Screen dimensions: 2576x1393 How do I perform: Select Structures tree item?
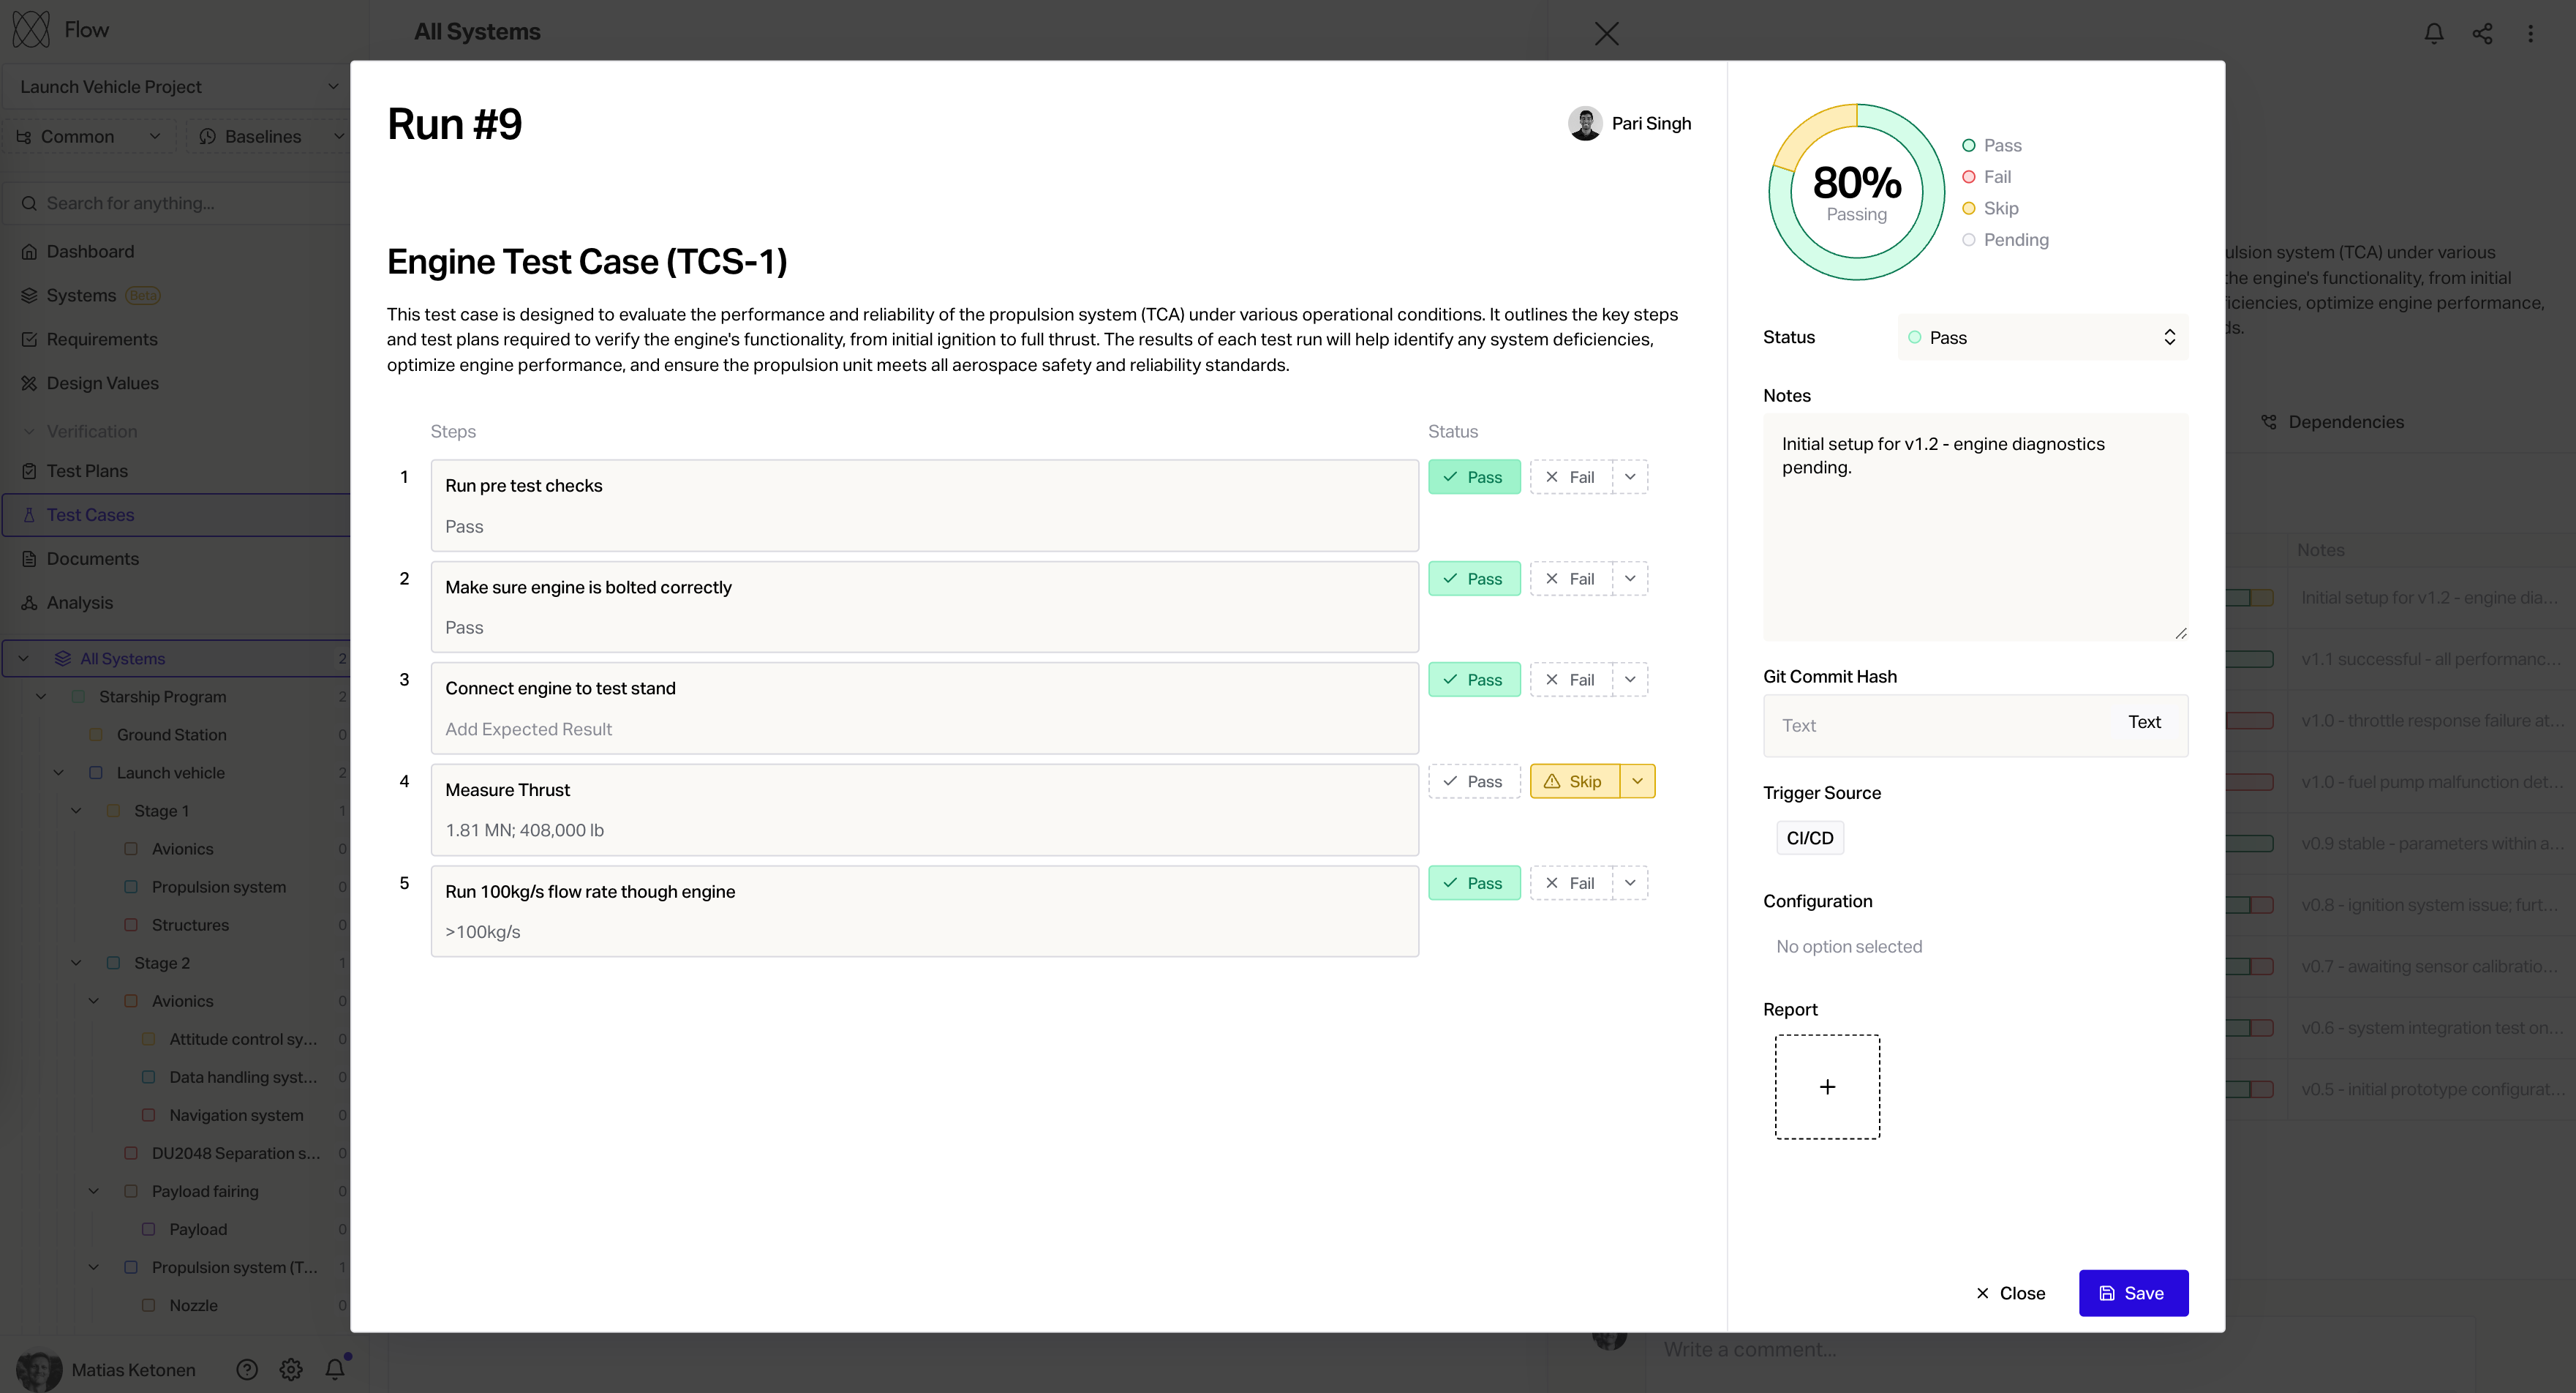click(x=190, y=924)
